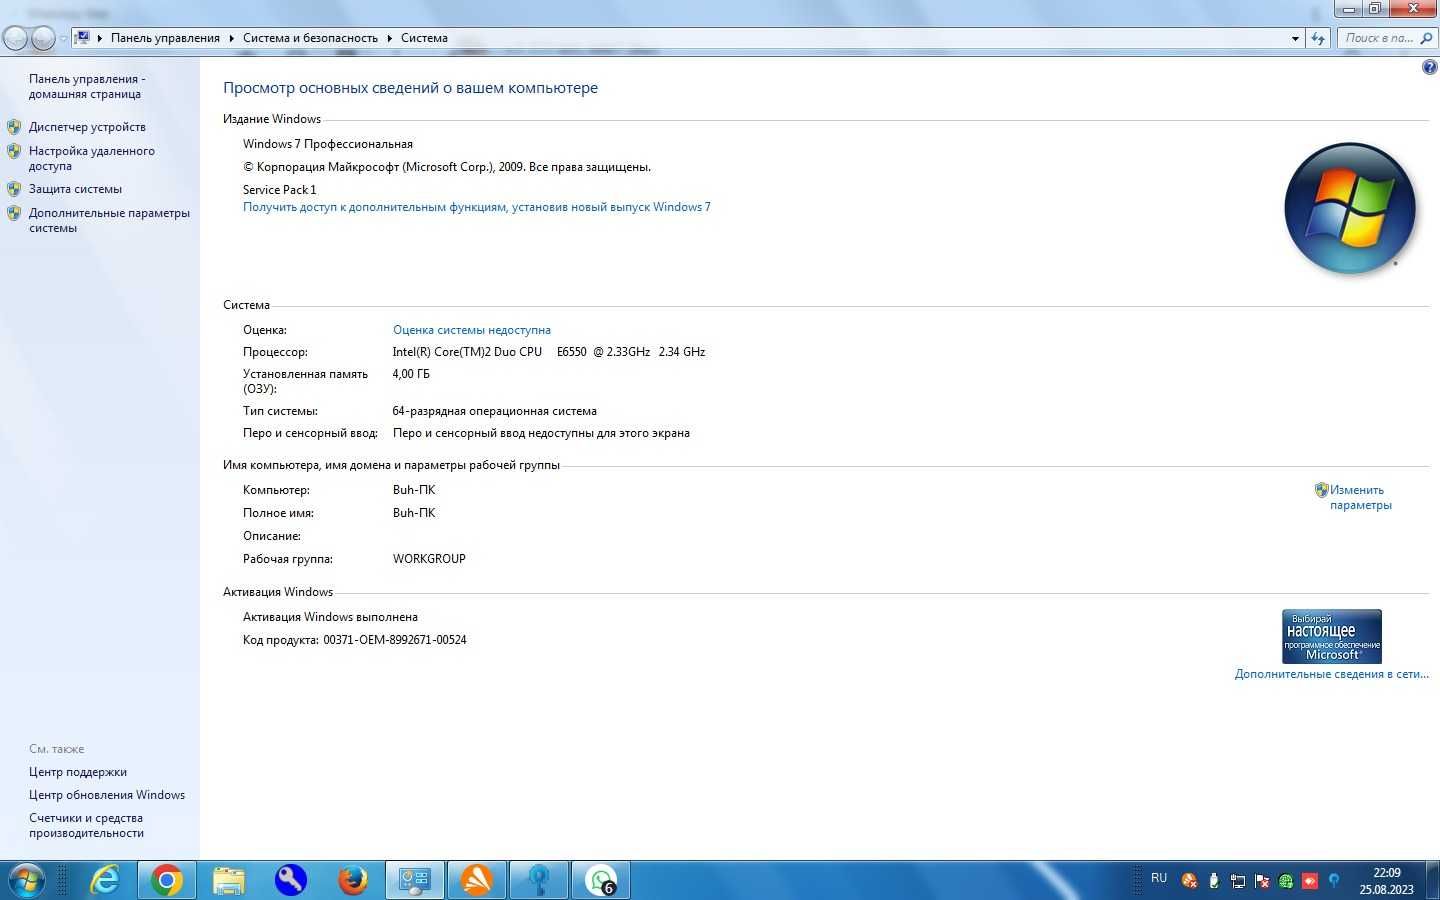
Task: Click the refresh icon beside the address bar
Action: (x=1318, y=38)
